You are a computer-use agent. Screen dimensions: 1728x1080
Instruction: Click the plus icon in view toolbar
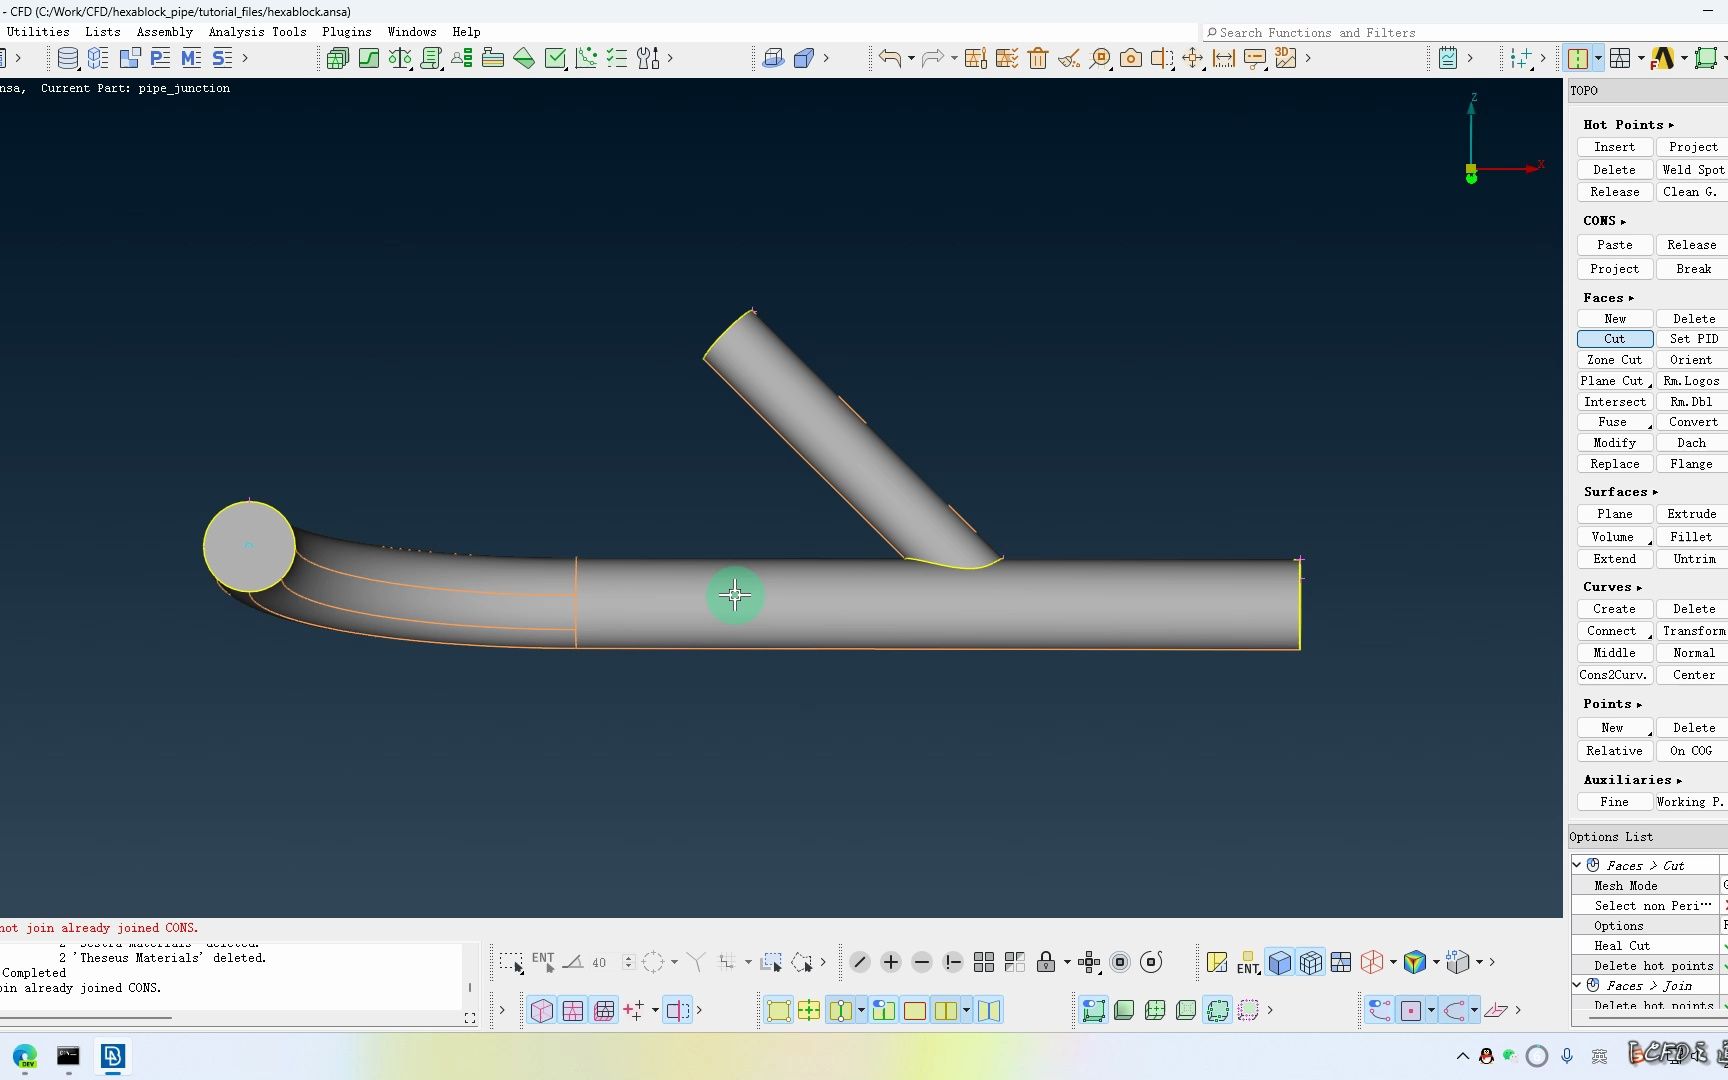[891, 962]
